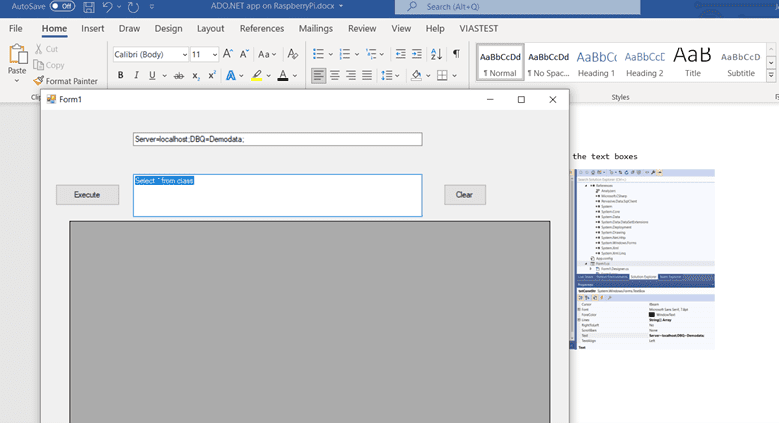Image resolution: width=779 pixels, height=423 pixels.
Task: Click the Copy button
Action: coord(49,65)
